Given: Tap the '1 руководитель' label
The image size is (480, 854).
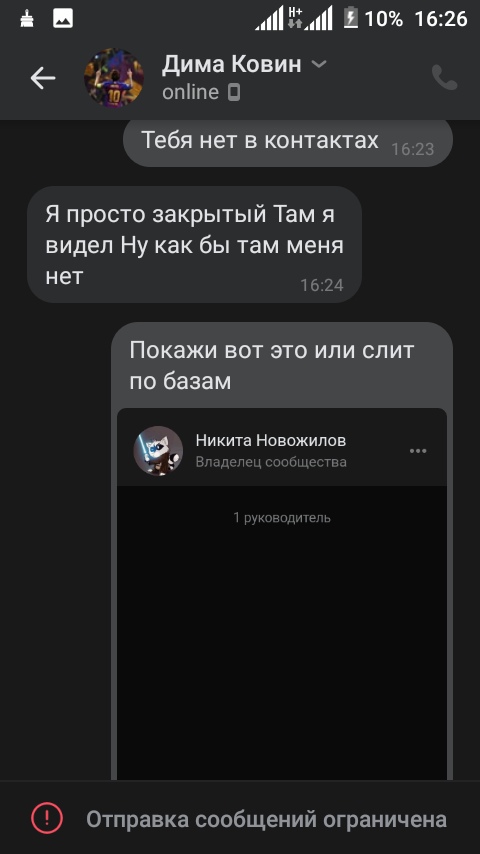Looking at the screenshot, I should pos(282,518).
